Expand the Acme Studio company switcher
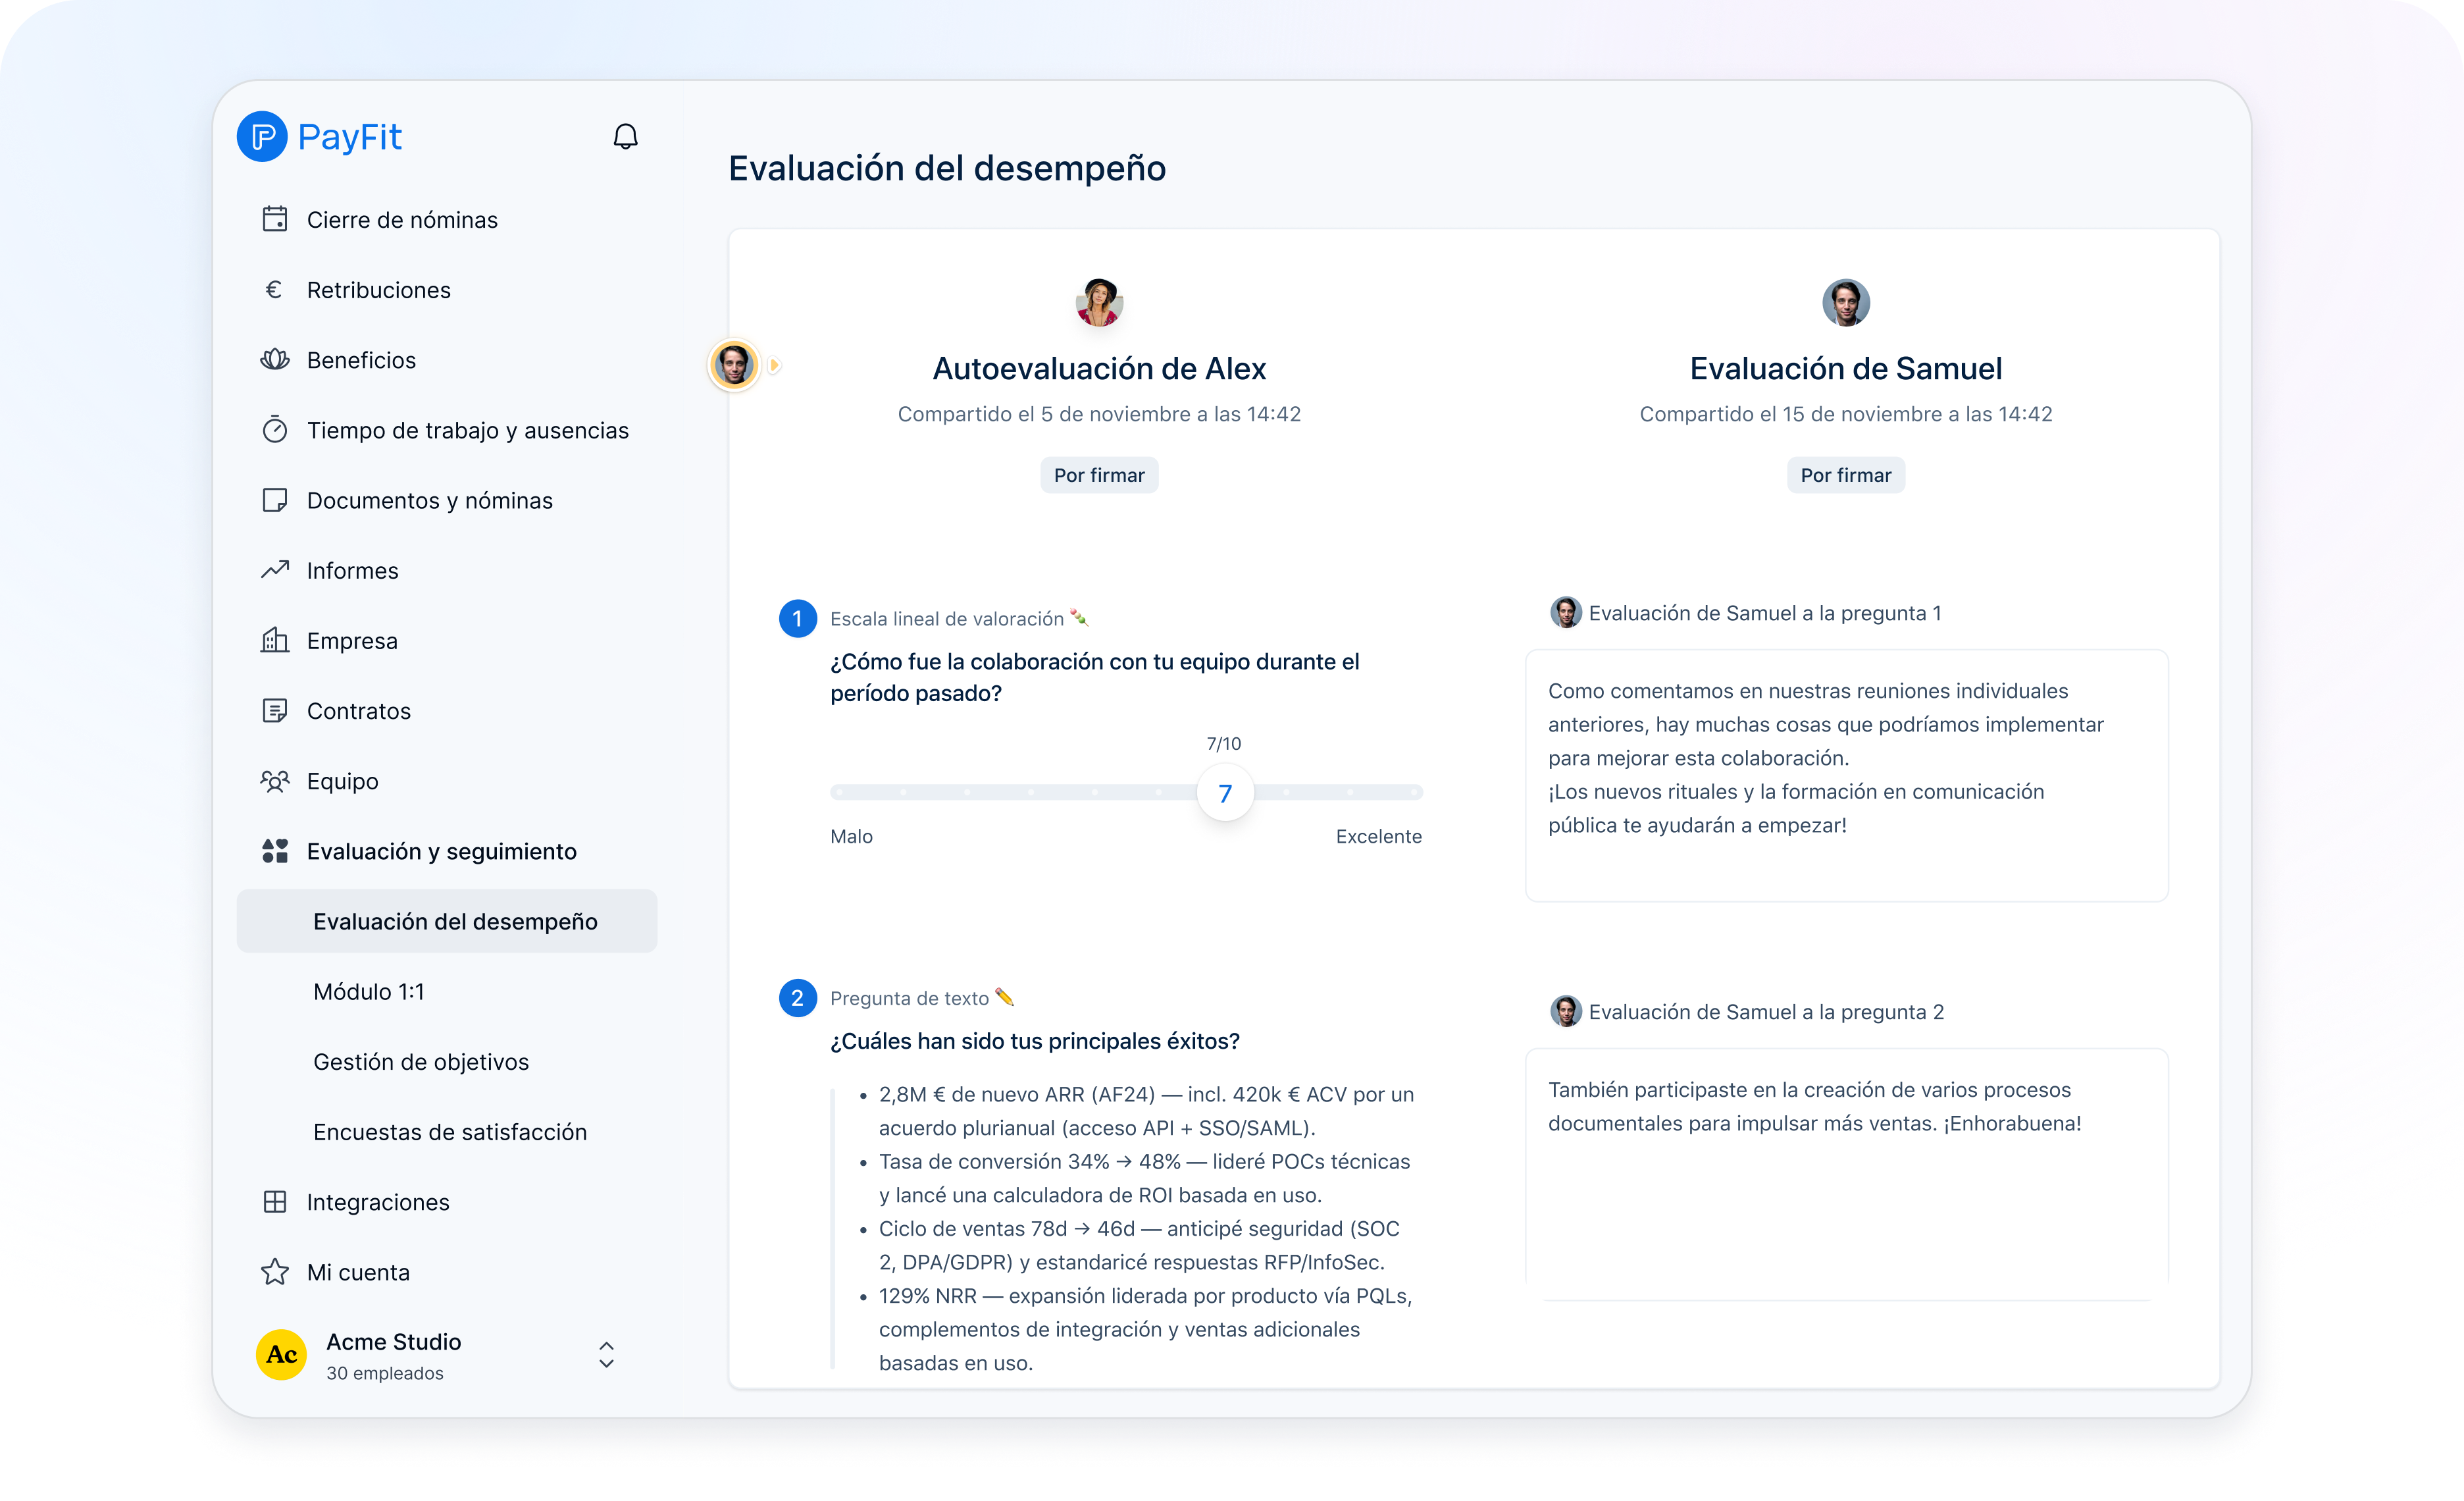 pyautogui.click(x=606, y=1355)
